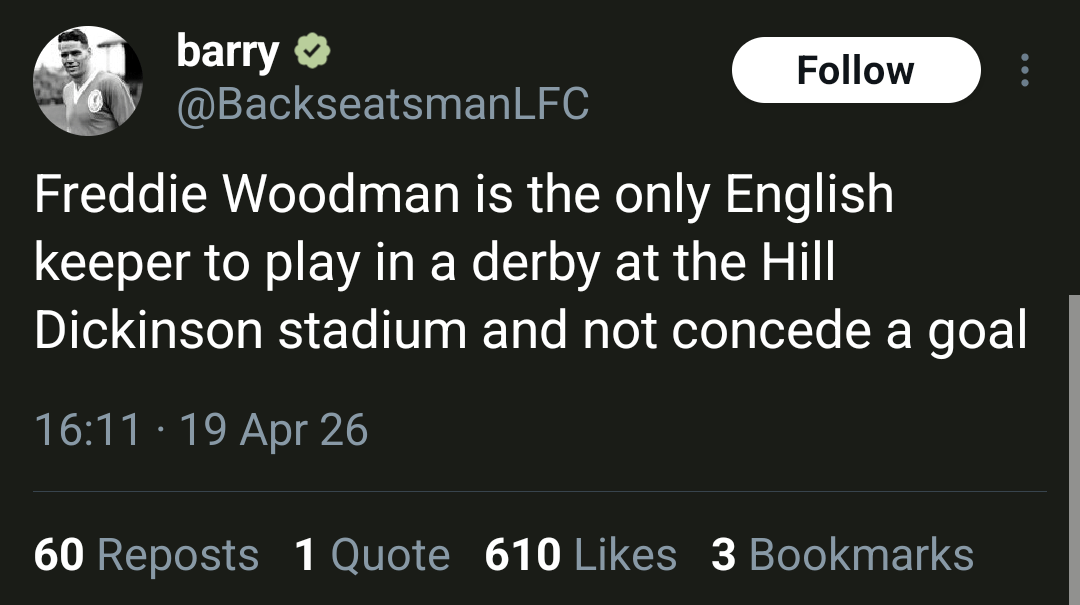Click "Dickinson stadium" in the tweet text
This screenshot has width=1080, height=605.
pyautogui.click(x=250, y=331)
